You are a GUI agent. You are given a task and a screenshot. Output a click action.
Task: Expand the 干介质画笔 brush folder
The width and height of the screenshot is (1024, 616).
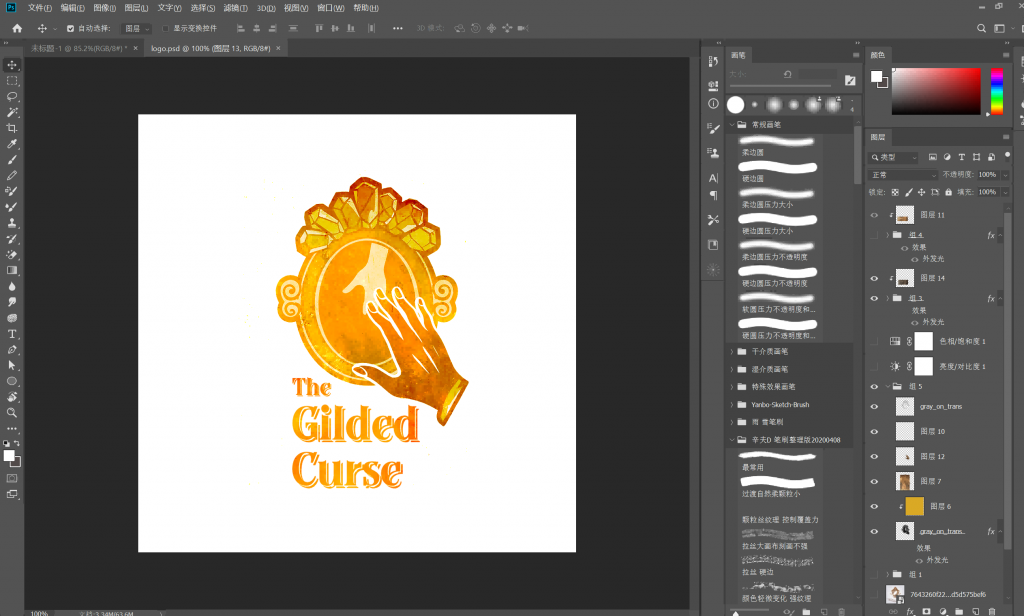tap(732, 351)
